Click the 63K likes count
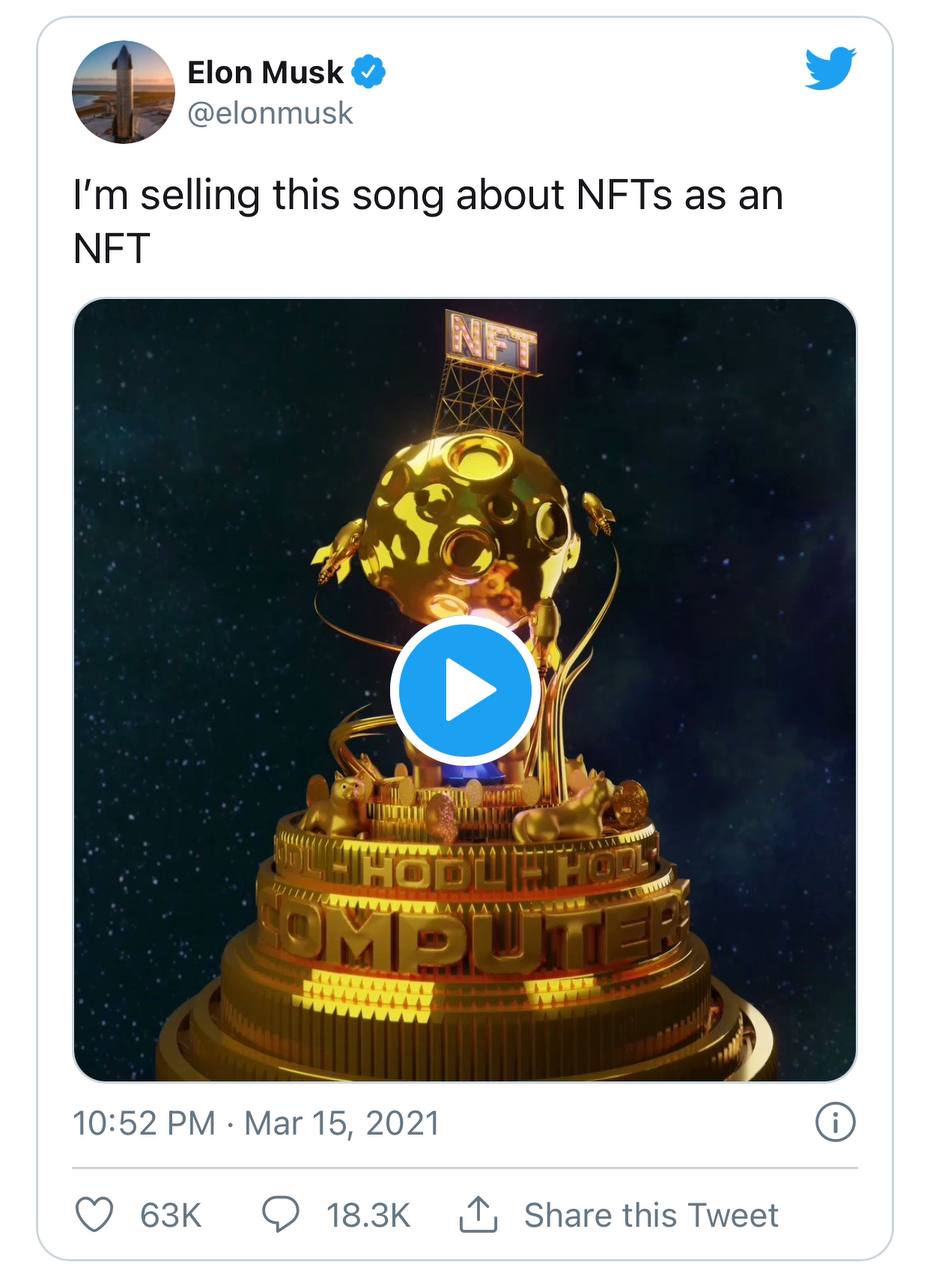930x1280 pixels. [x=171, y=1215]
